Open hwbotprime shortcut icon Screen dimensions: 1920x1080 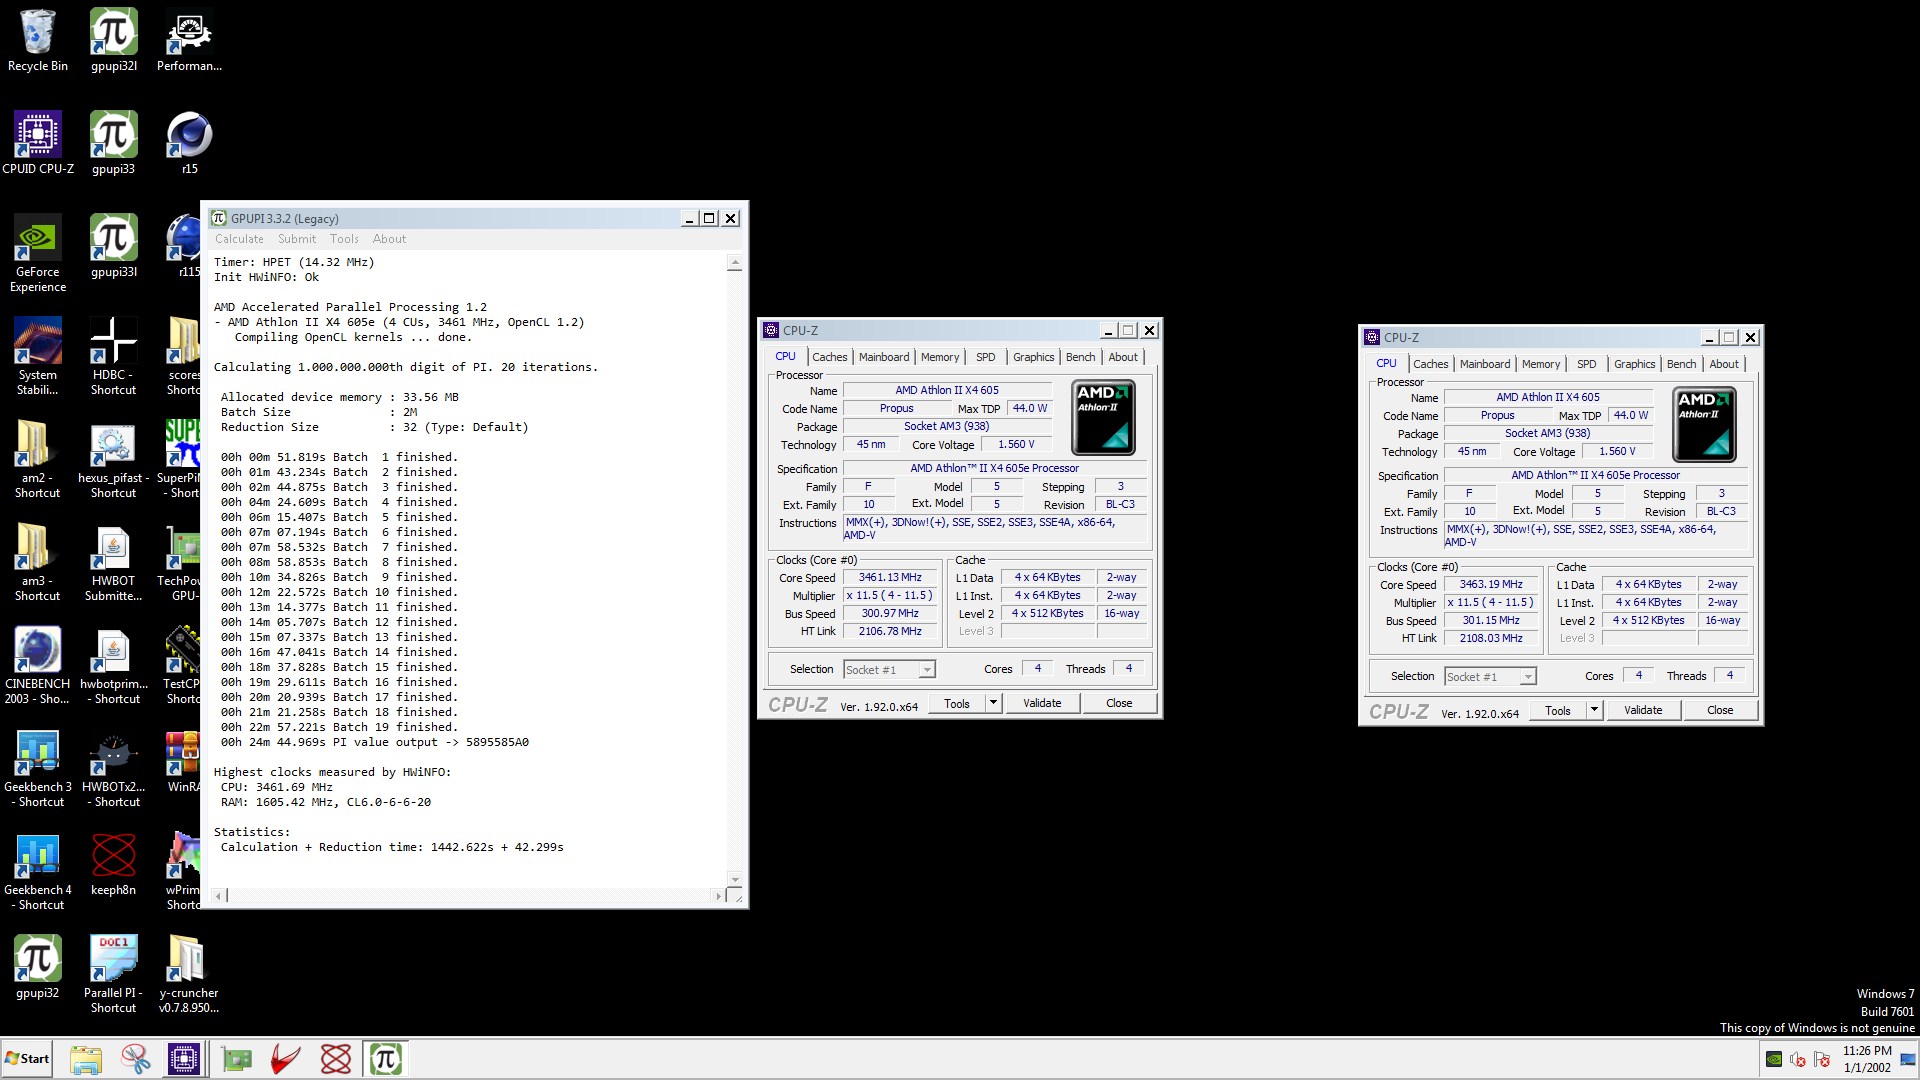point(113,665)
